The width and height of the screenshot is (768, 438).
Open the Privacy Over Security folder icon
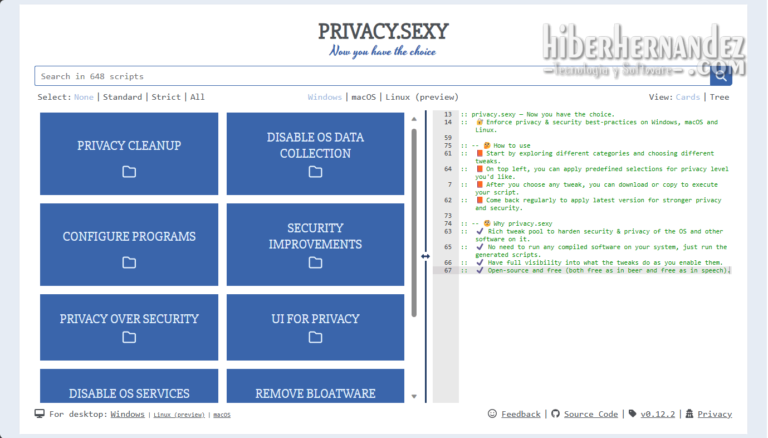[x=129, y=345]
